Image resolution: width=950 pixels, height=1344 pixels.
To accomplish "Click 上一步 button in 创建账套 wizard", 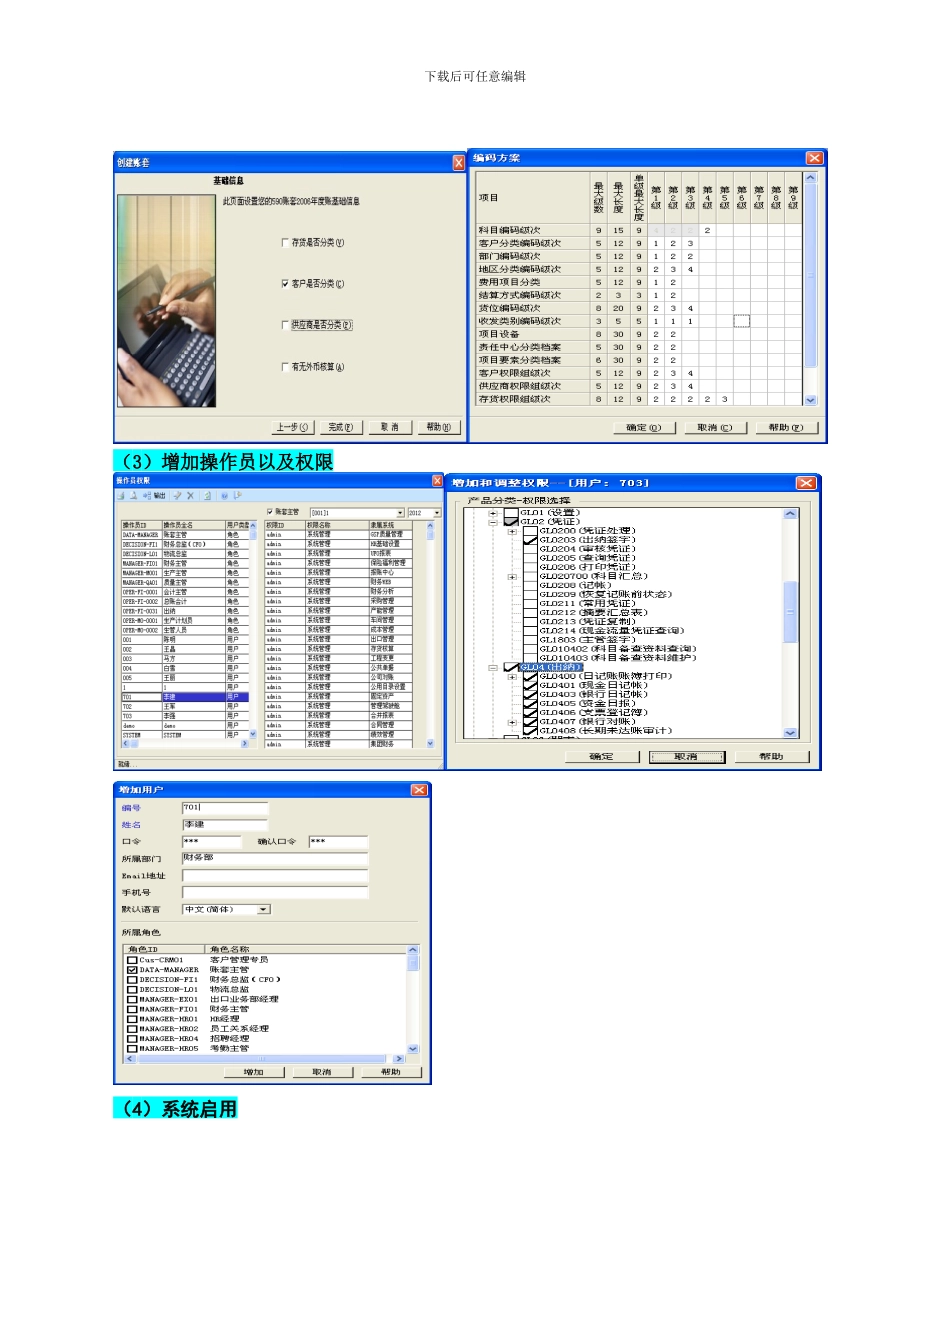I will pyautogui.click(x=292, y=427).
